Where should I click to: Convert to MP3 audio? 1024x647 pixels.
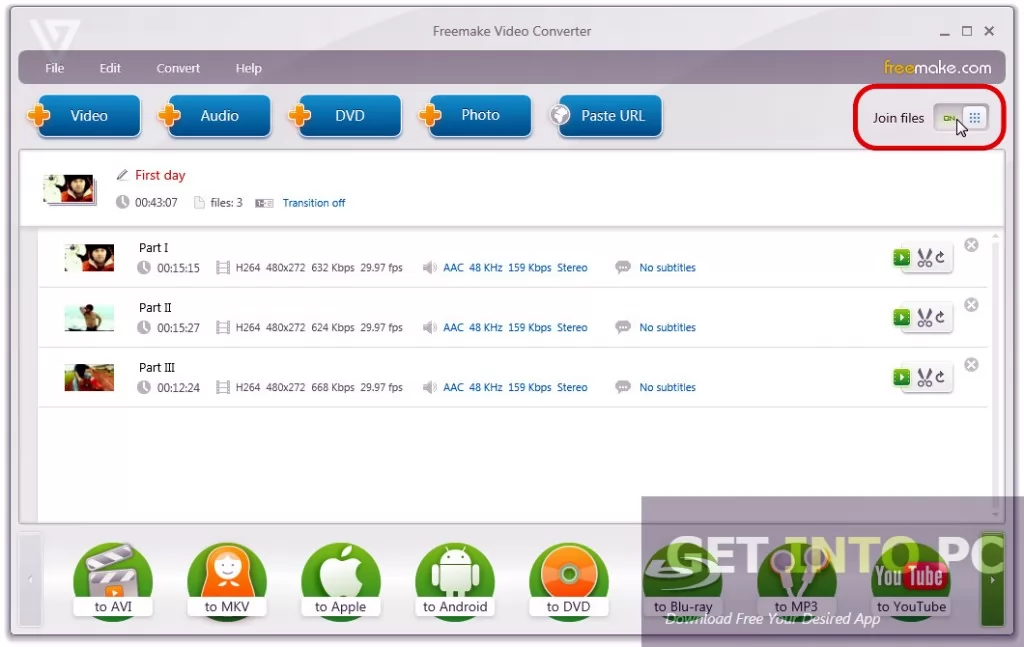pyautogui.click(x=797, y=581)
